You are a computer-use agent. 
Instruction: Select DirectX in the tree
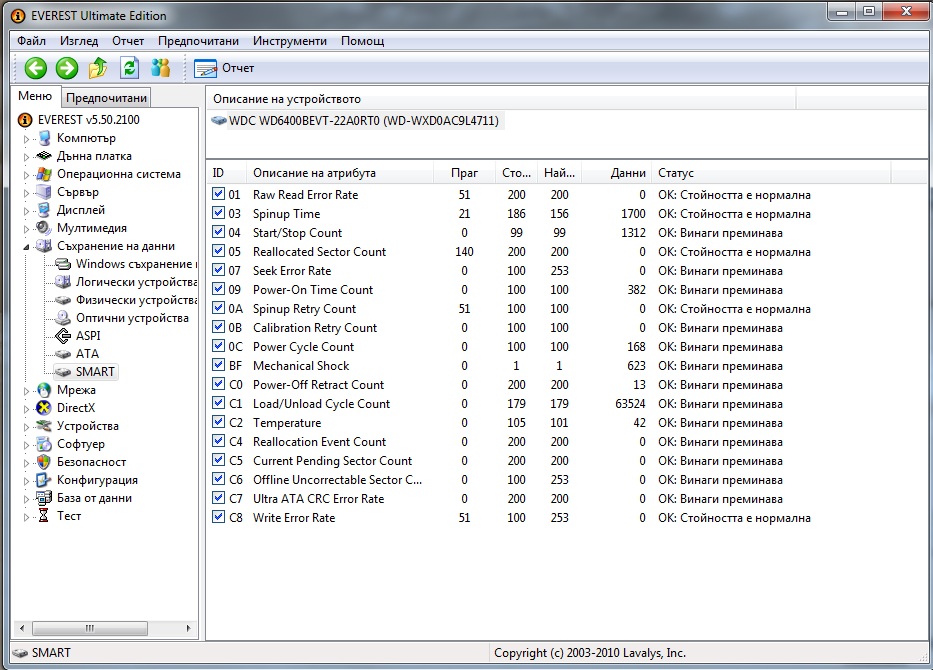tap(76, 408)
